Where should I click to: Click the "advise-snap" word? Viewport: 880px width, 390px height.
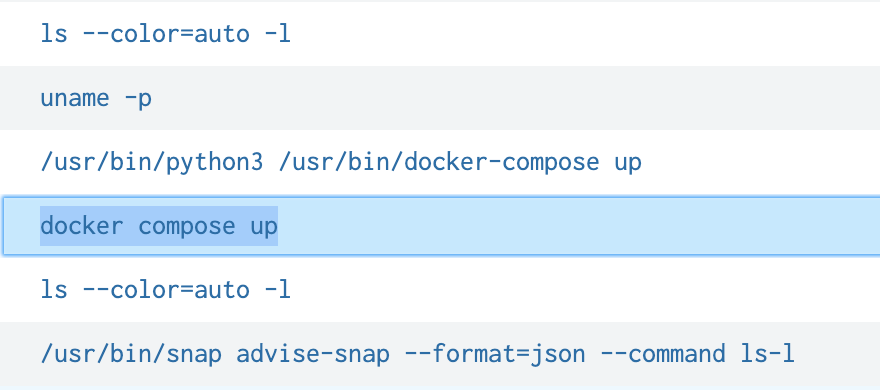(x=313, y=354)
